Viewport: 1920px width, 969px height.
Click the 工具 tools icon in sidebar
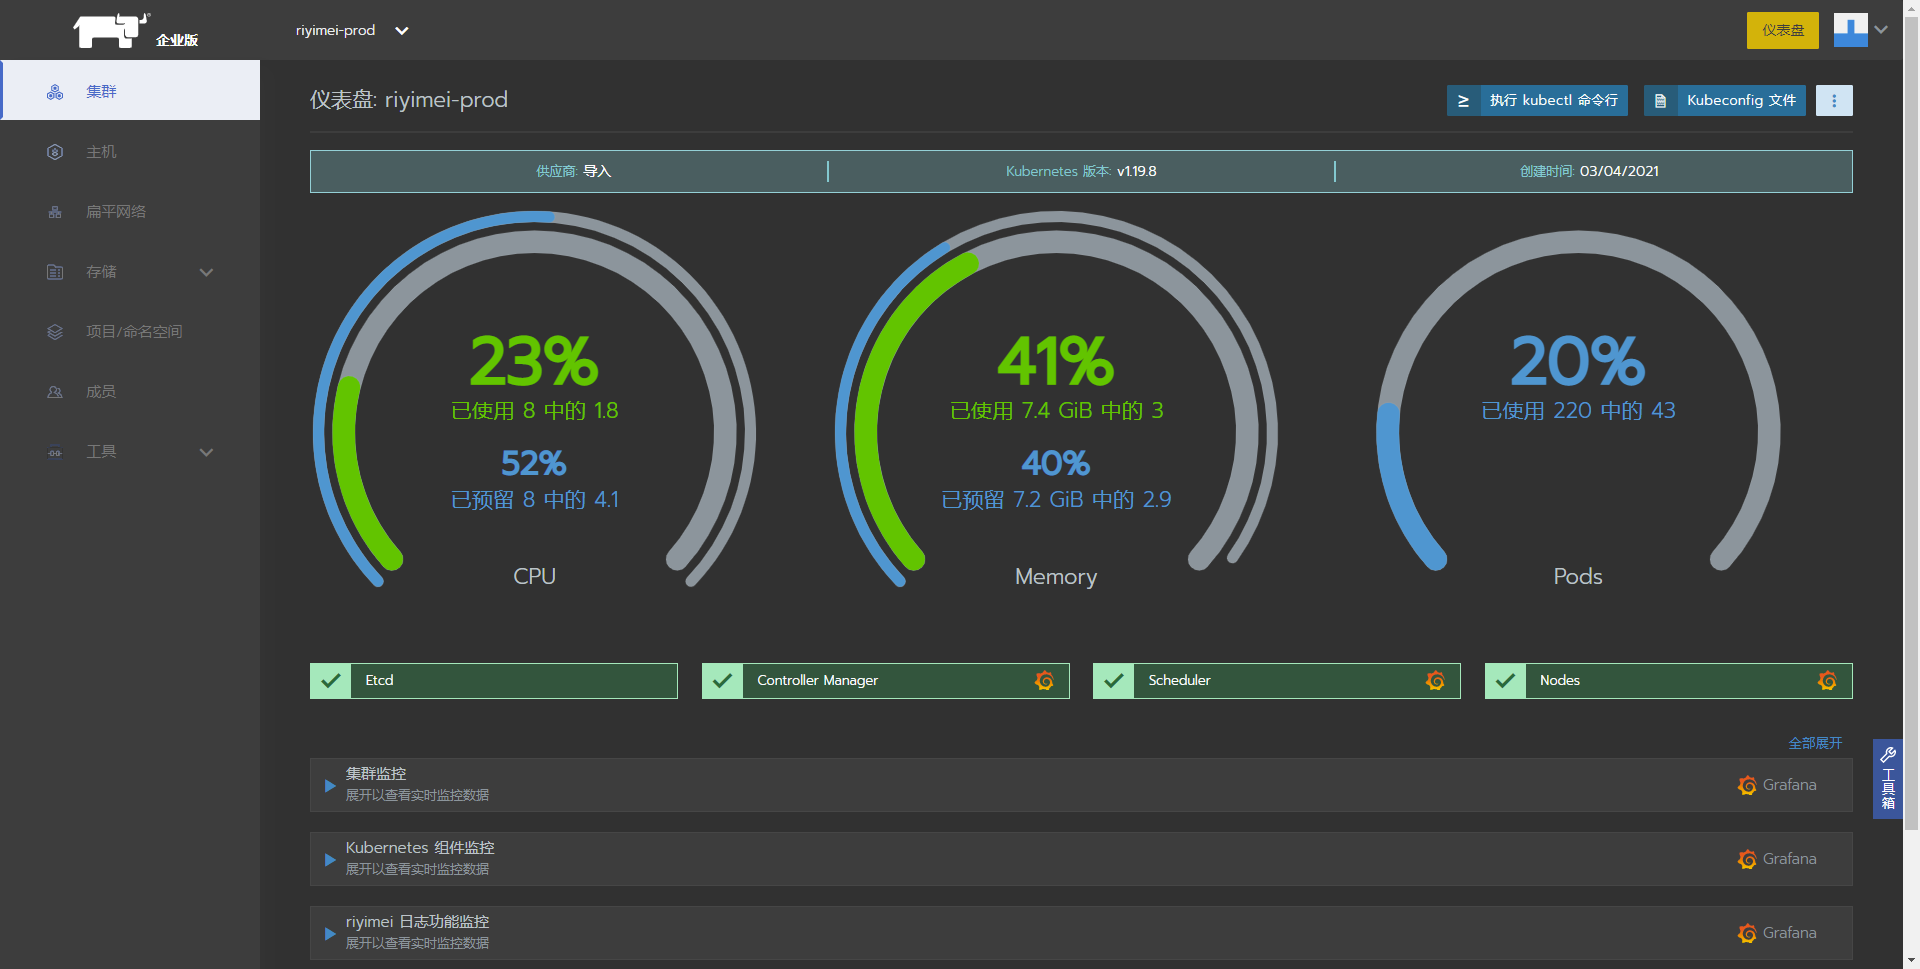pos(55,452)
